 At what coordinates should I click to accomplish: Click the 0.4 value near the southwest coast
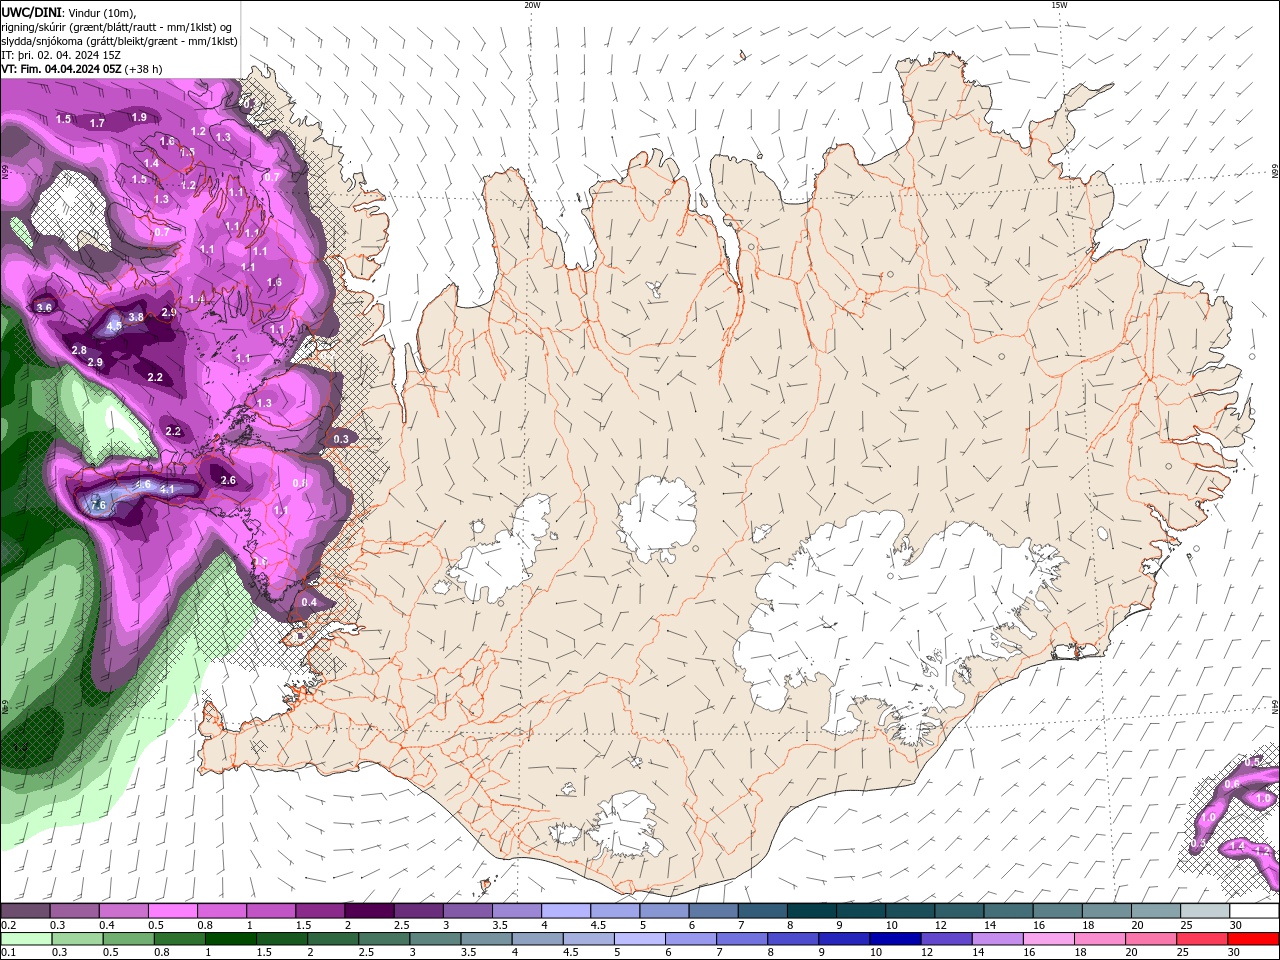309,603
